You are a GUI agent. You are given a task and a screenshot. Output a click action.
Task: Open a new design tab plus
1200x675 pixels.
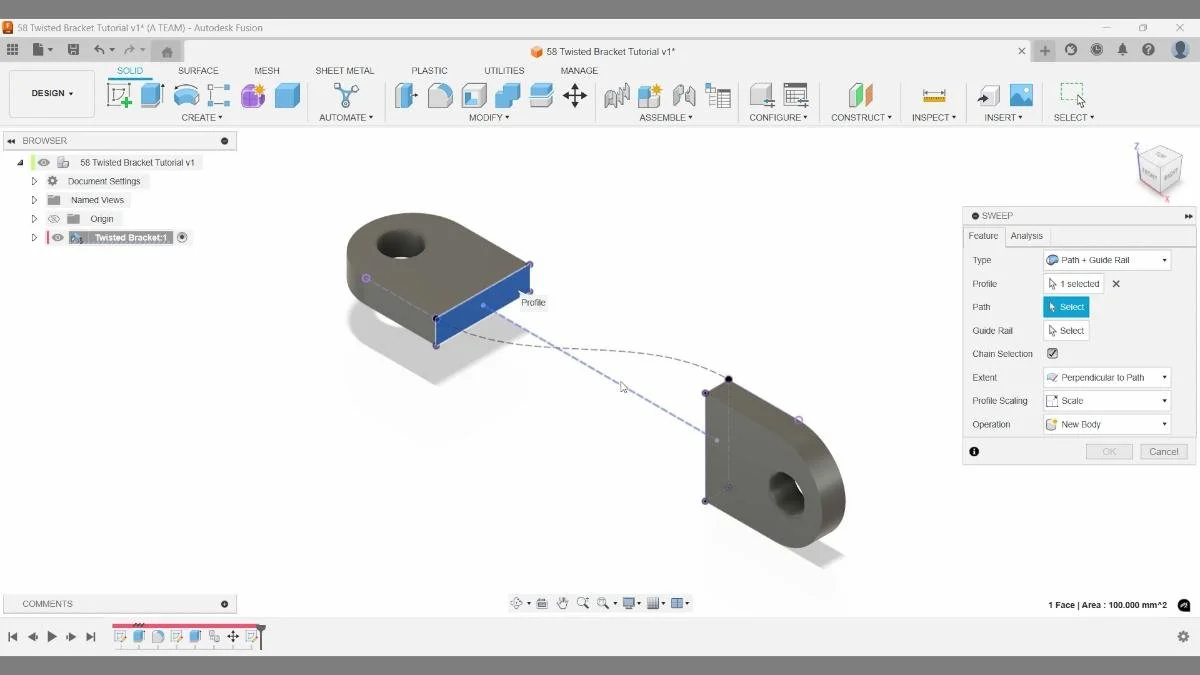point(1045,51)
